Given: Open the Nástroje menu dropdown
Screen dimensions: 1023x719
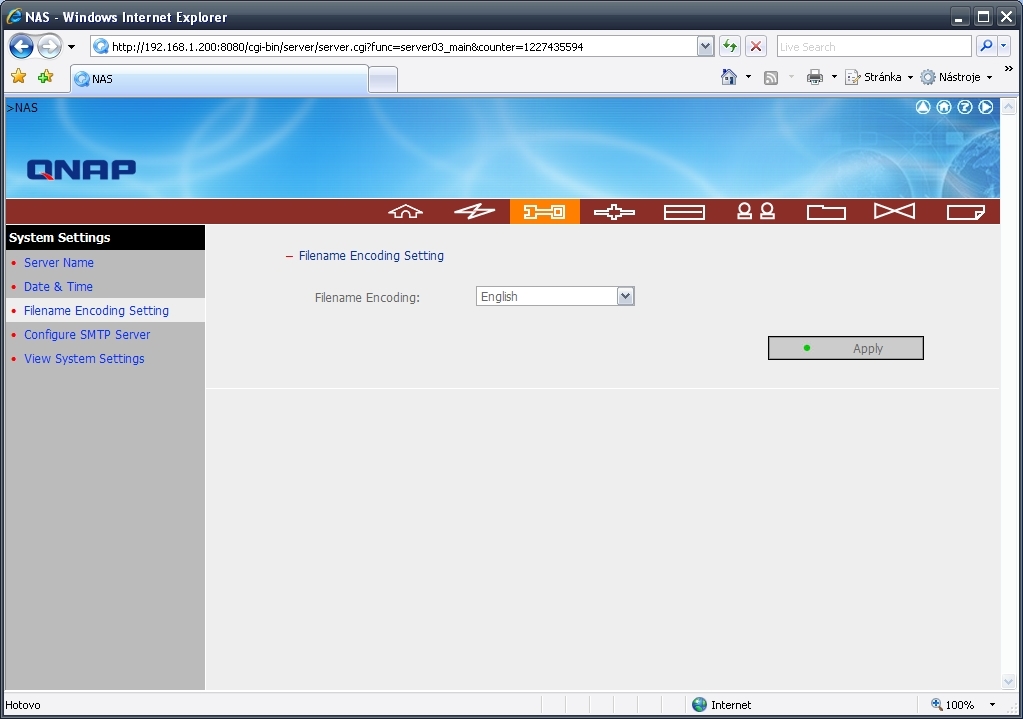Looking at the screenshot, I should click(x=956, y=77).
